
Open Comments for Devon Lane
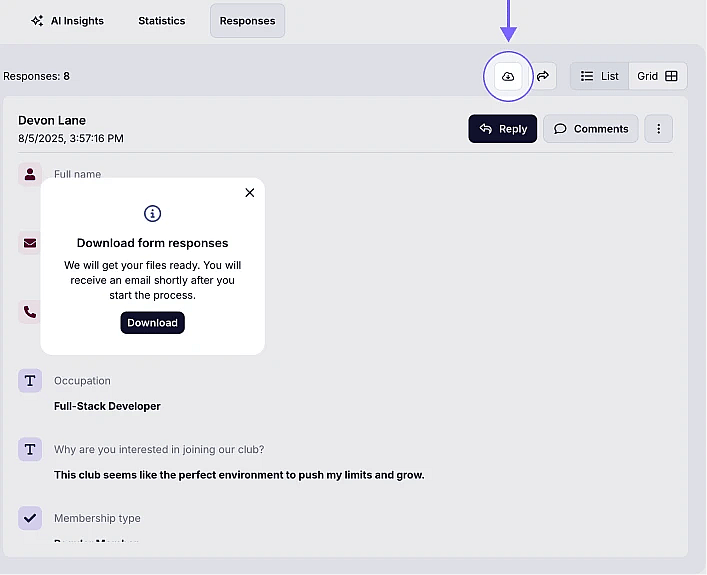pos(591,129)
